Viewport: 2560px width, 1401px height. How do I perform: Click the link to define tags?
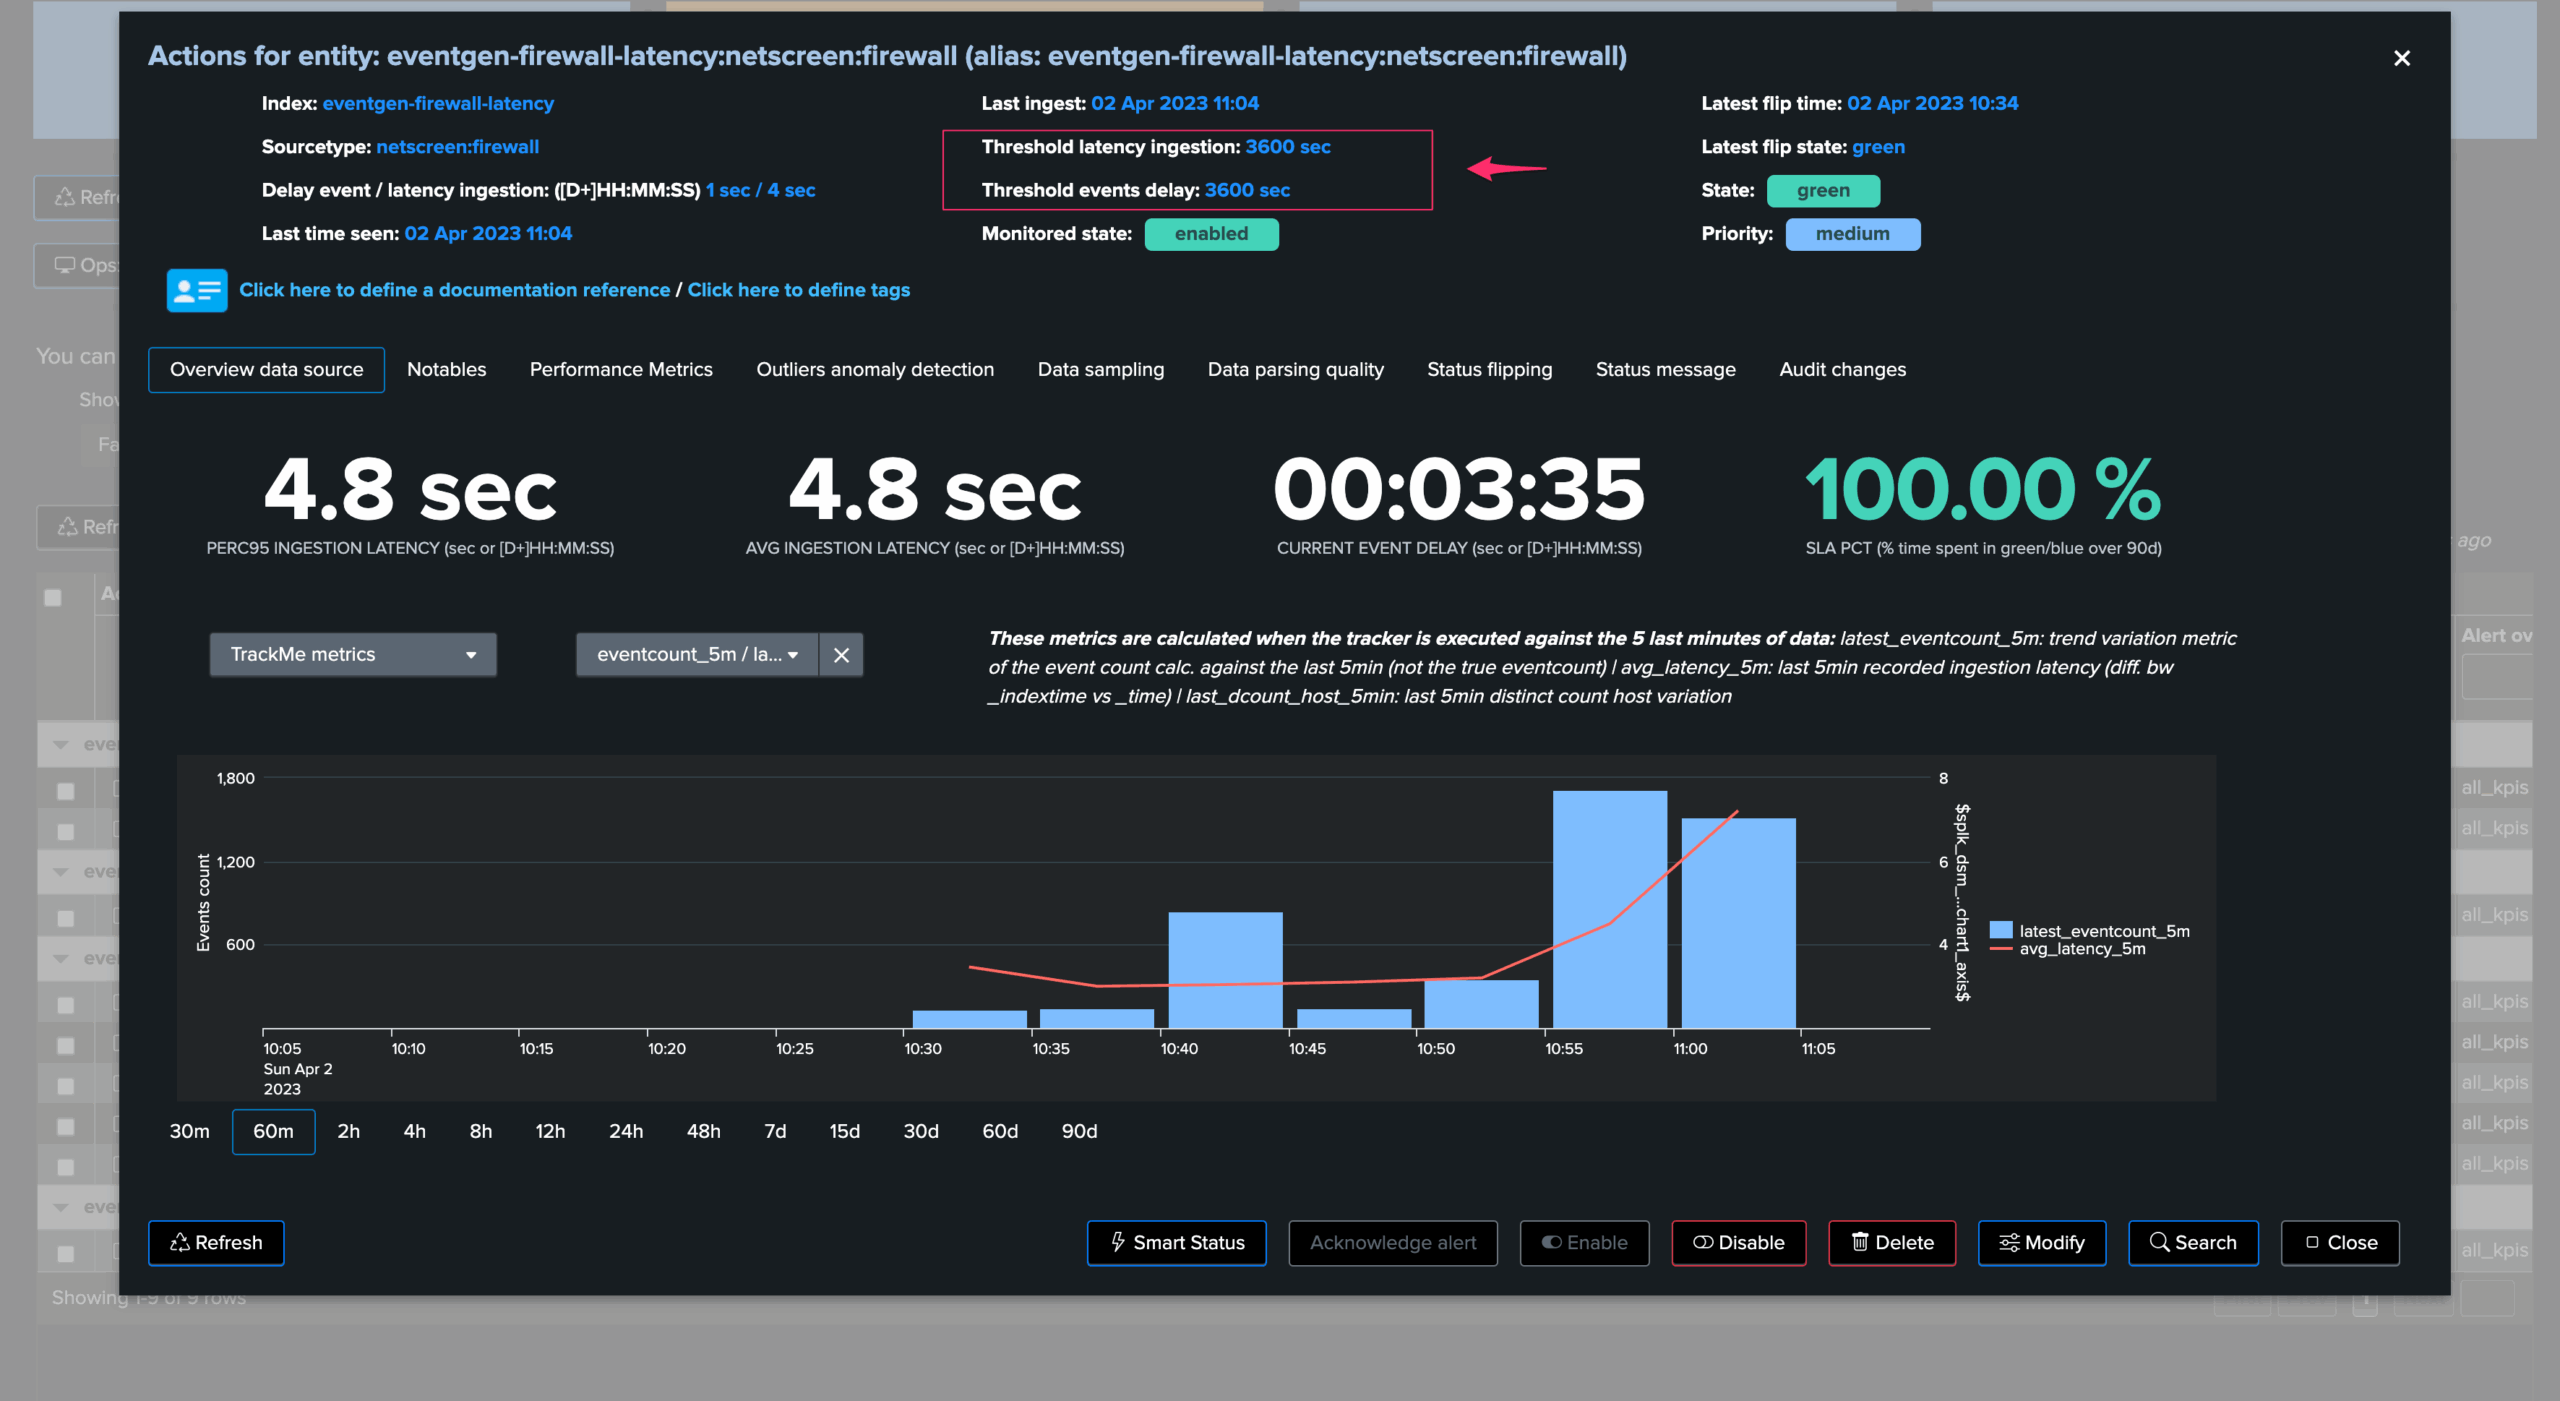point(799,290)
